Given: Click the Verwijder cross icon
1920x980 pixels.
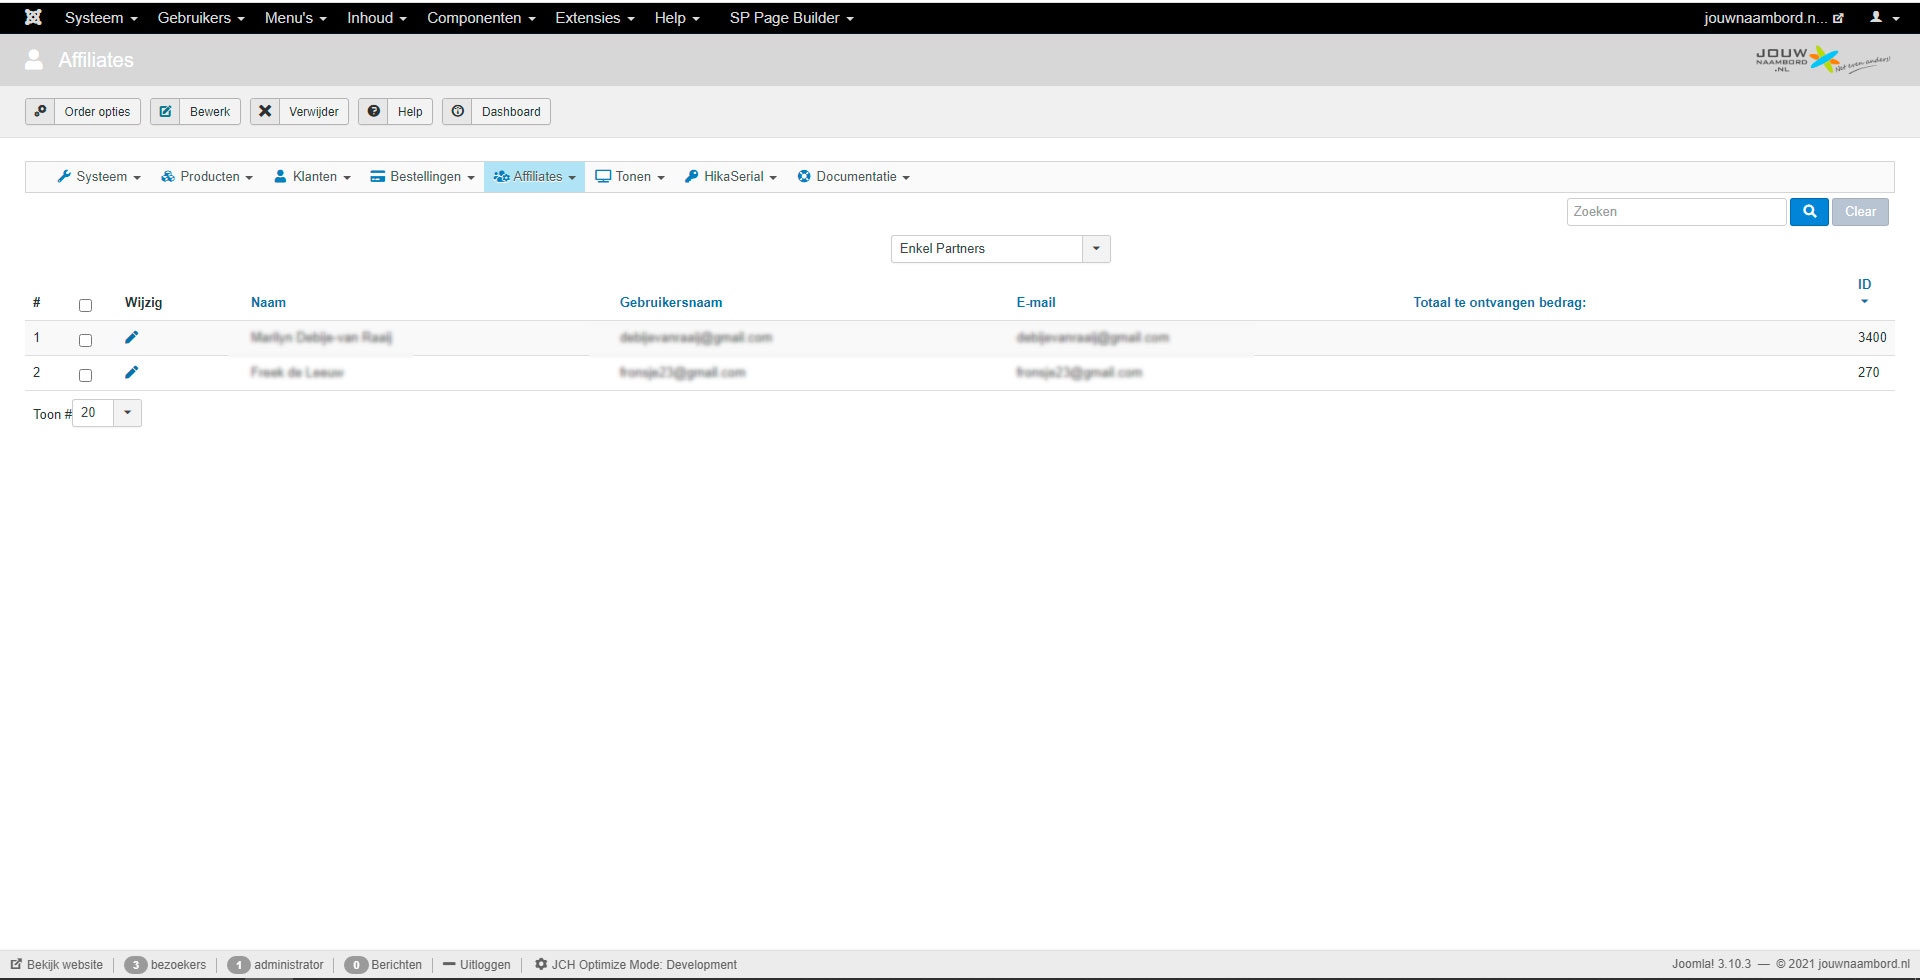Looking at the screenshot, I should pyautogui.click(x=265, y=111).
